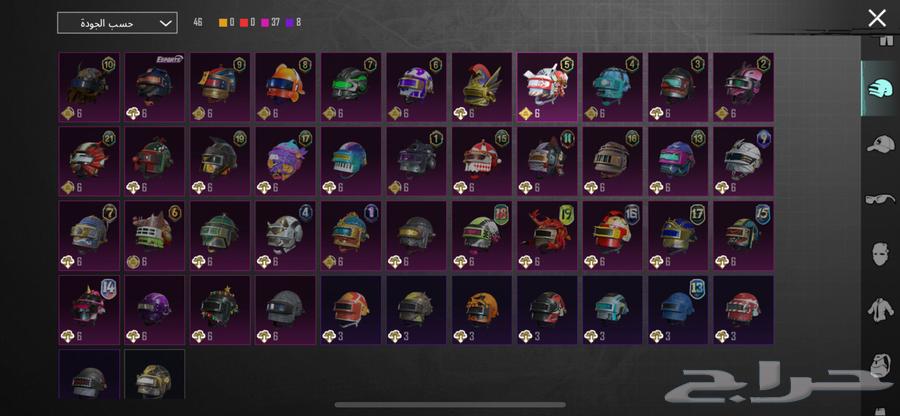Select the Christmas tree helmet
The height and width of the screenshot is (416, 900).
pos(220,310)
